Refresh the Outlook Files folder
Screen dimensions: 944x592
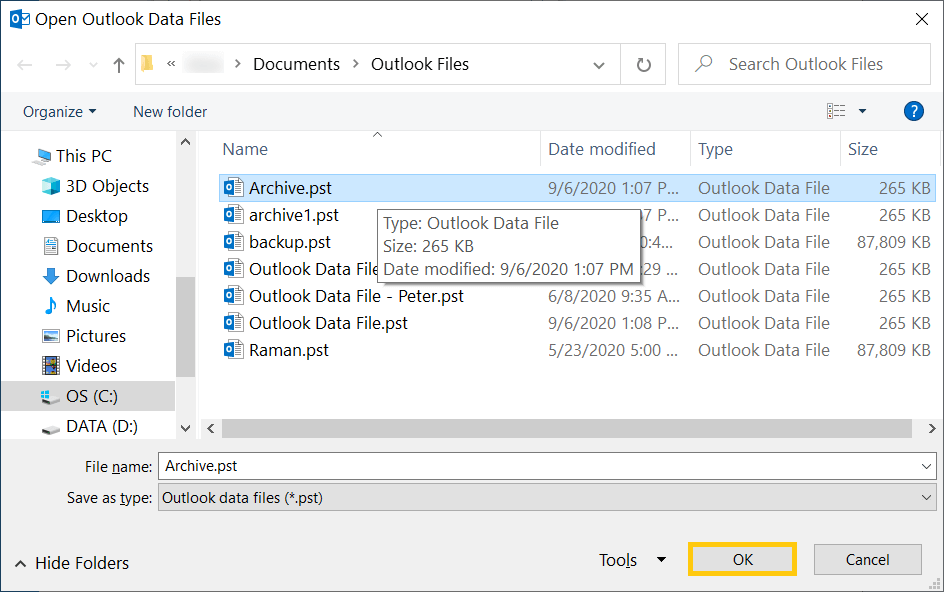[644, 64]
